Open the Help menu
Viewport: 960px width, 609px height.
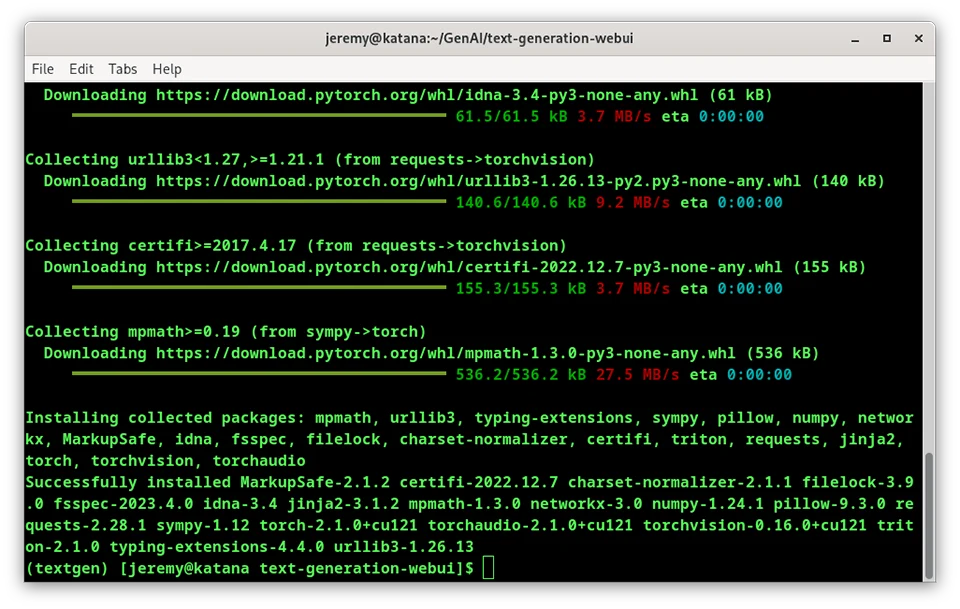[167, 69]
